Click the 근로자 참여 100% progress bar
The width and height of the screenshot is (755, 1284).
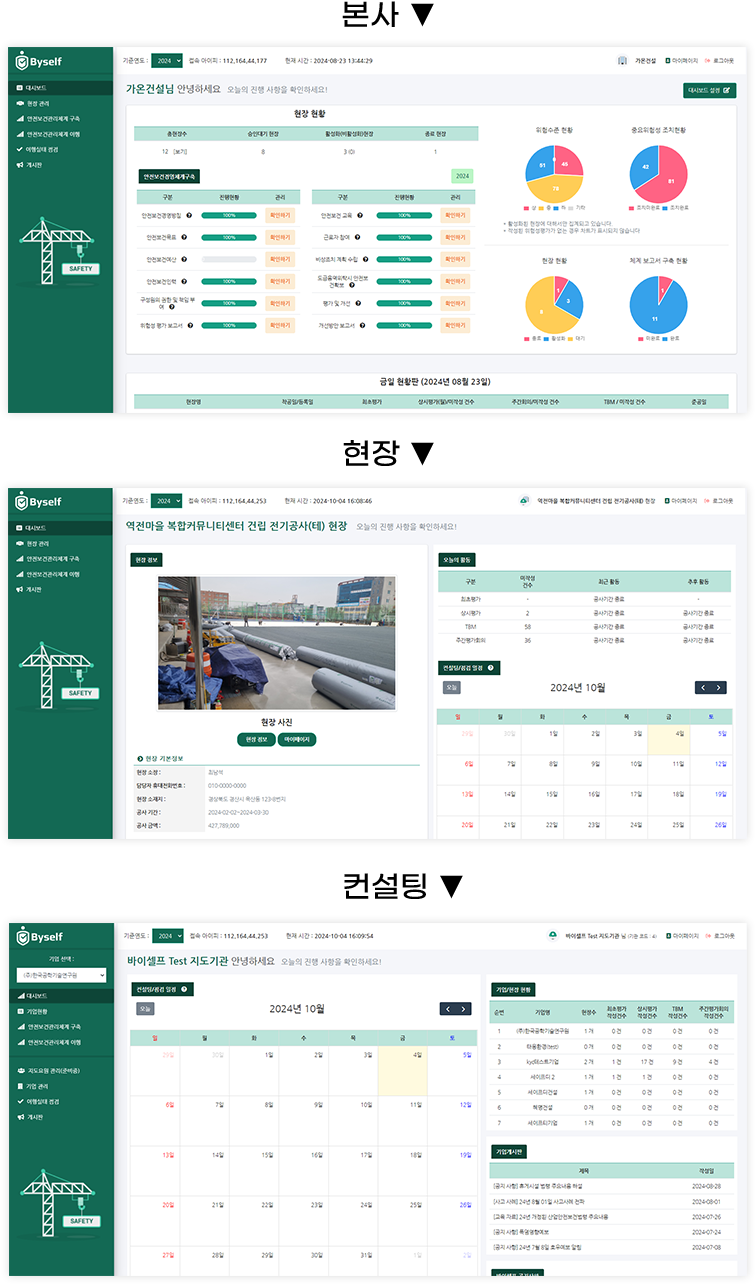click(404, 237)
